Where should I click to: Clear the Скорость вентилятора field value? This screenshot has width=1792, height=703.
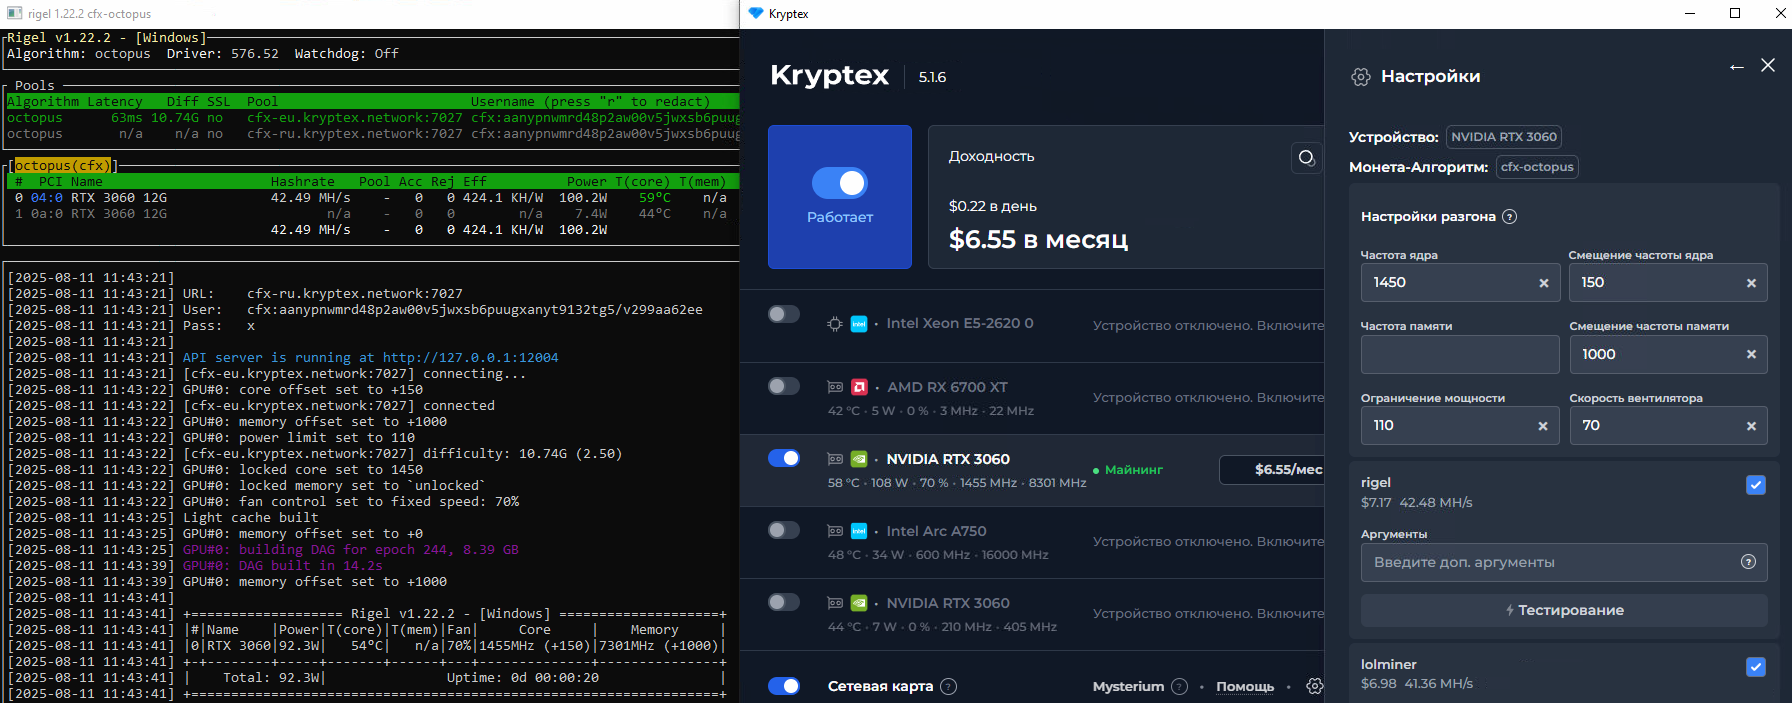click(x=1751, y=426)
